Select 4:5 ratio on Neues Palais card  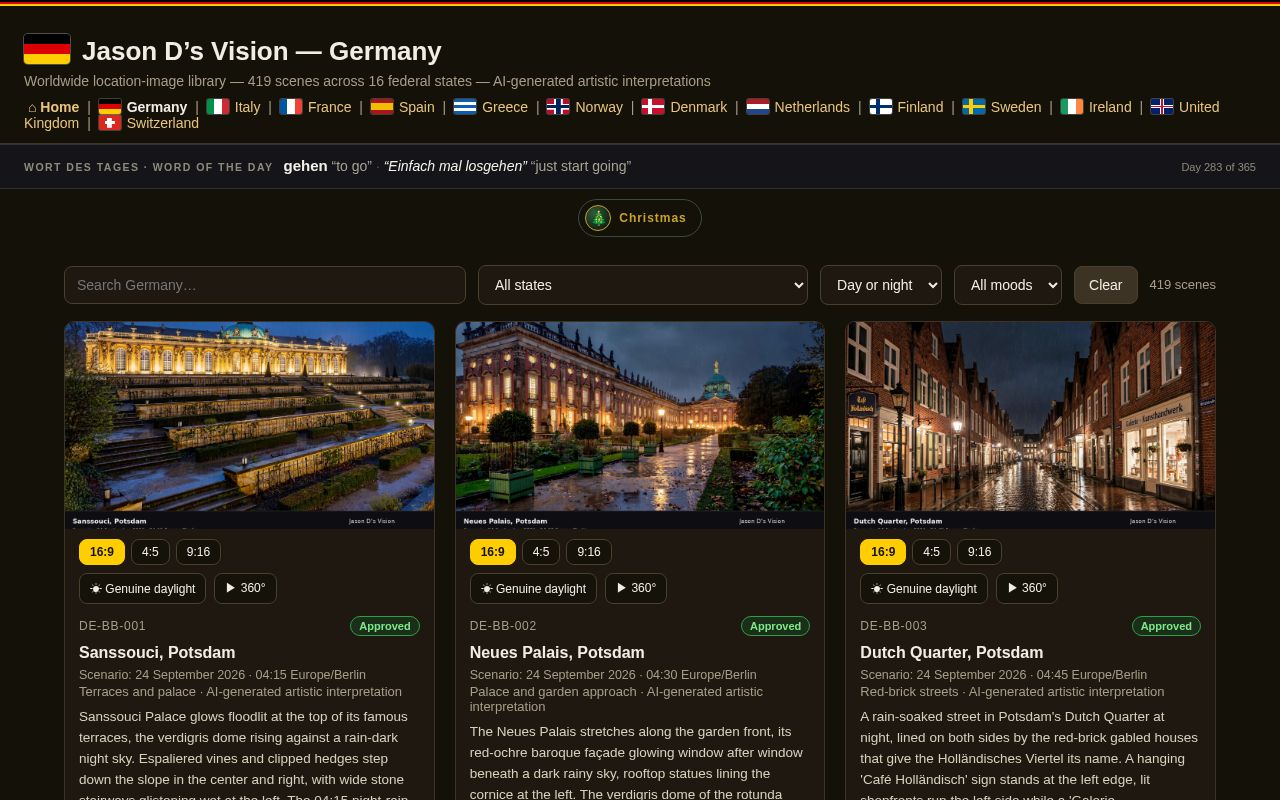tap(541, 552)
